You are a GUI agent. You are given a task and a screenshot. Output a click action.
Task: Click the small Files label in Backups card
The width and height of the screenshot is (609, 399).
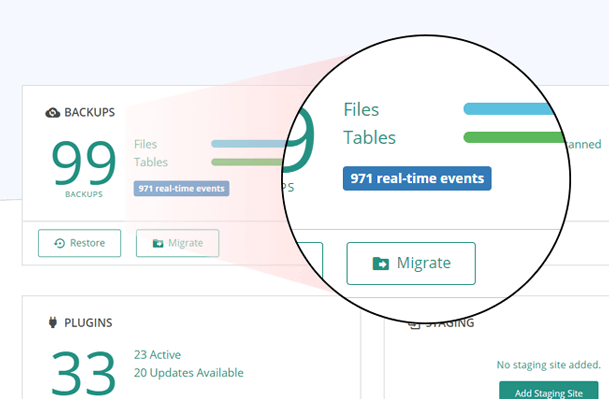pos(146,144)
